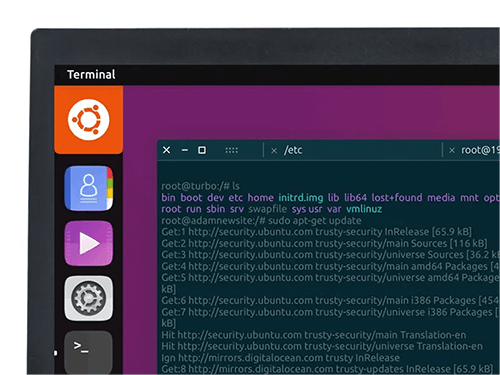Click the 'Get:3' universe Sources line
This screenshot has height=375, width=500.
click(330, 255)
